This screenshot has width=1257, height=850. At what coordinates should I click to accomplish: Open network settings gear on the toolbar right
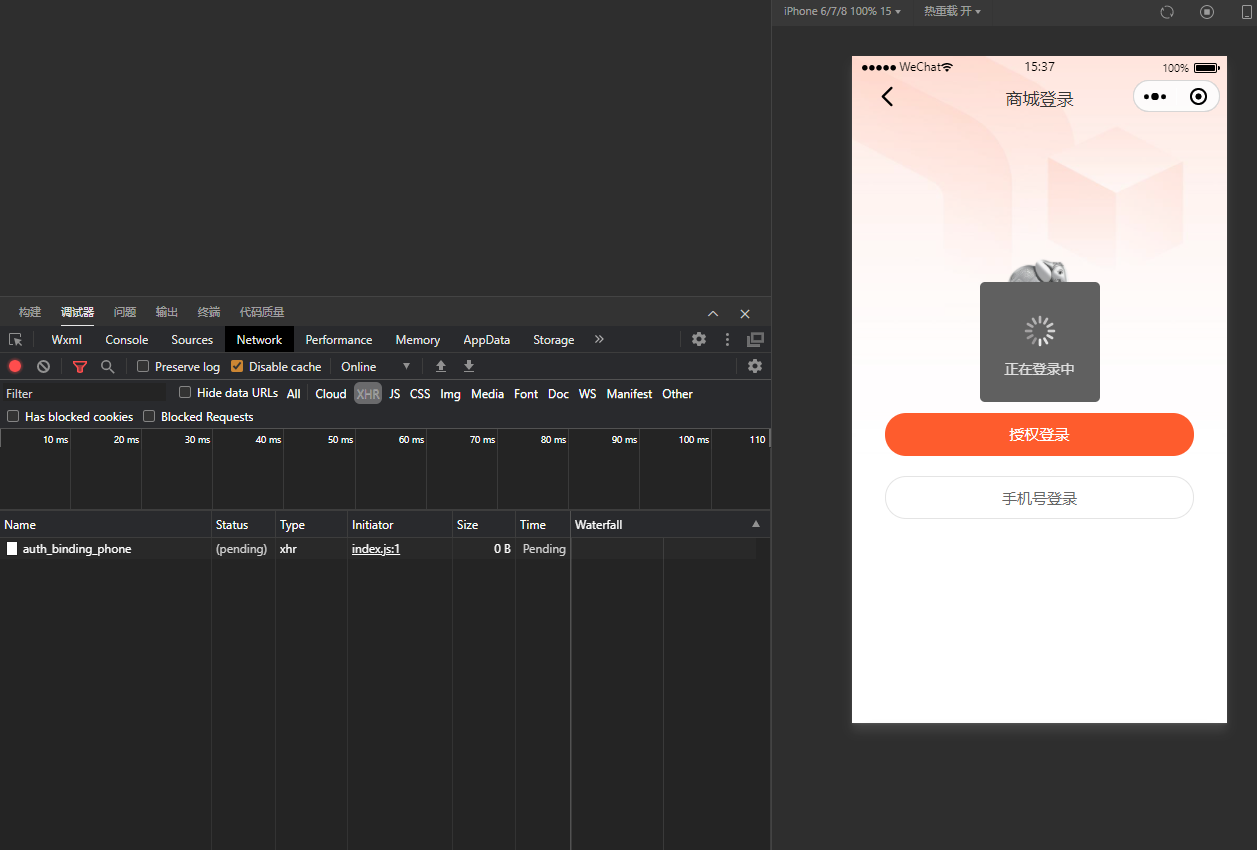click(755, 366)
